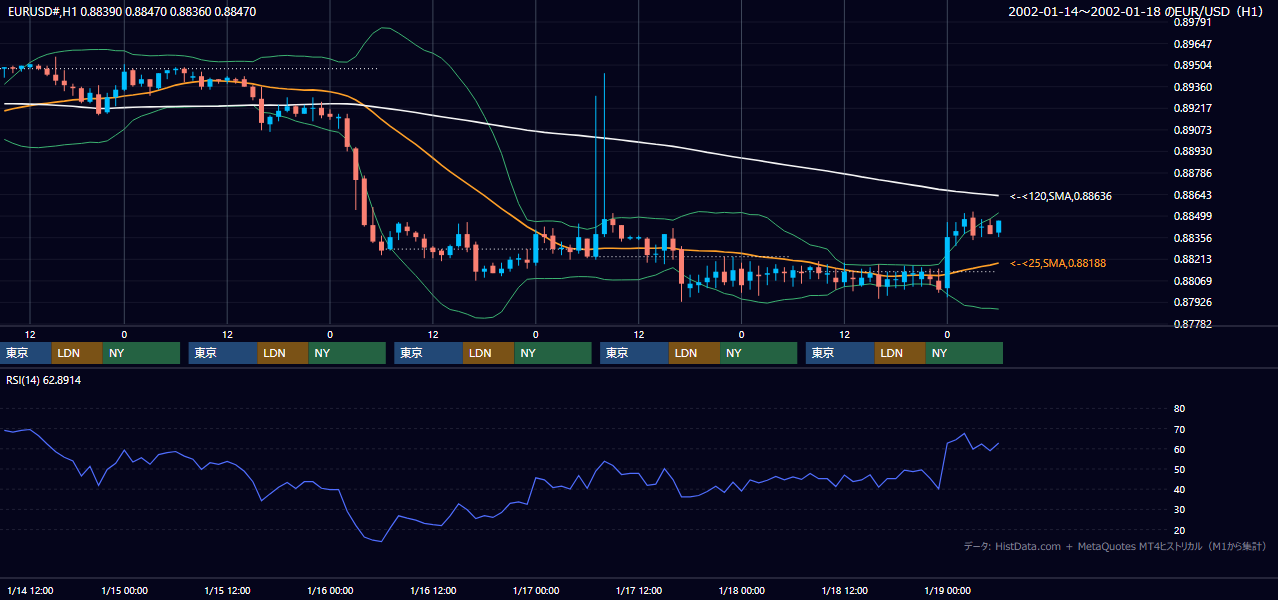1278x600 pixels.
Task: Click price axis value 0.87926
Action: click(x=1191, y=302)
